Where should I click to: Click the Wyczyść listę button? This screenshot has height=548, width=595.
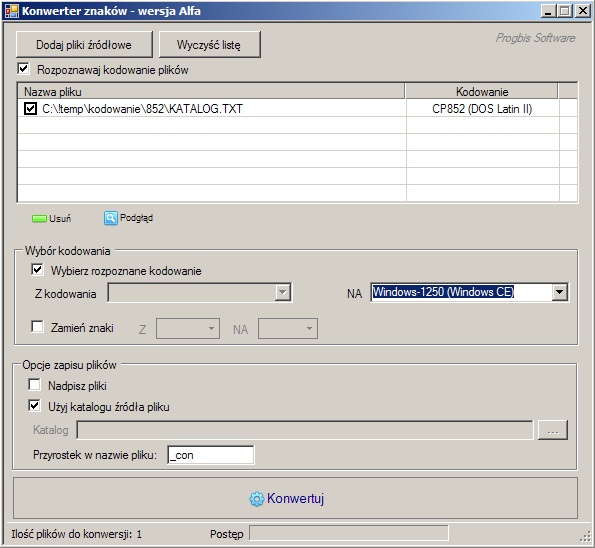[x=209, y=45]
